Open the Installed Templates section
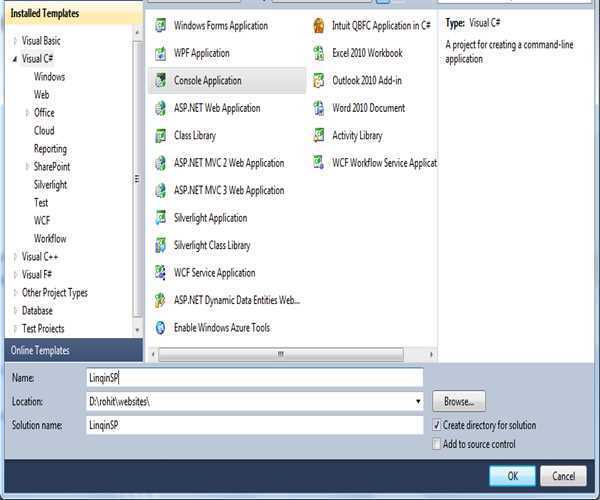 73,13
